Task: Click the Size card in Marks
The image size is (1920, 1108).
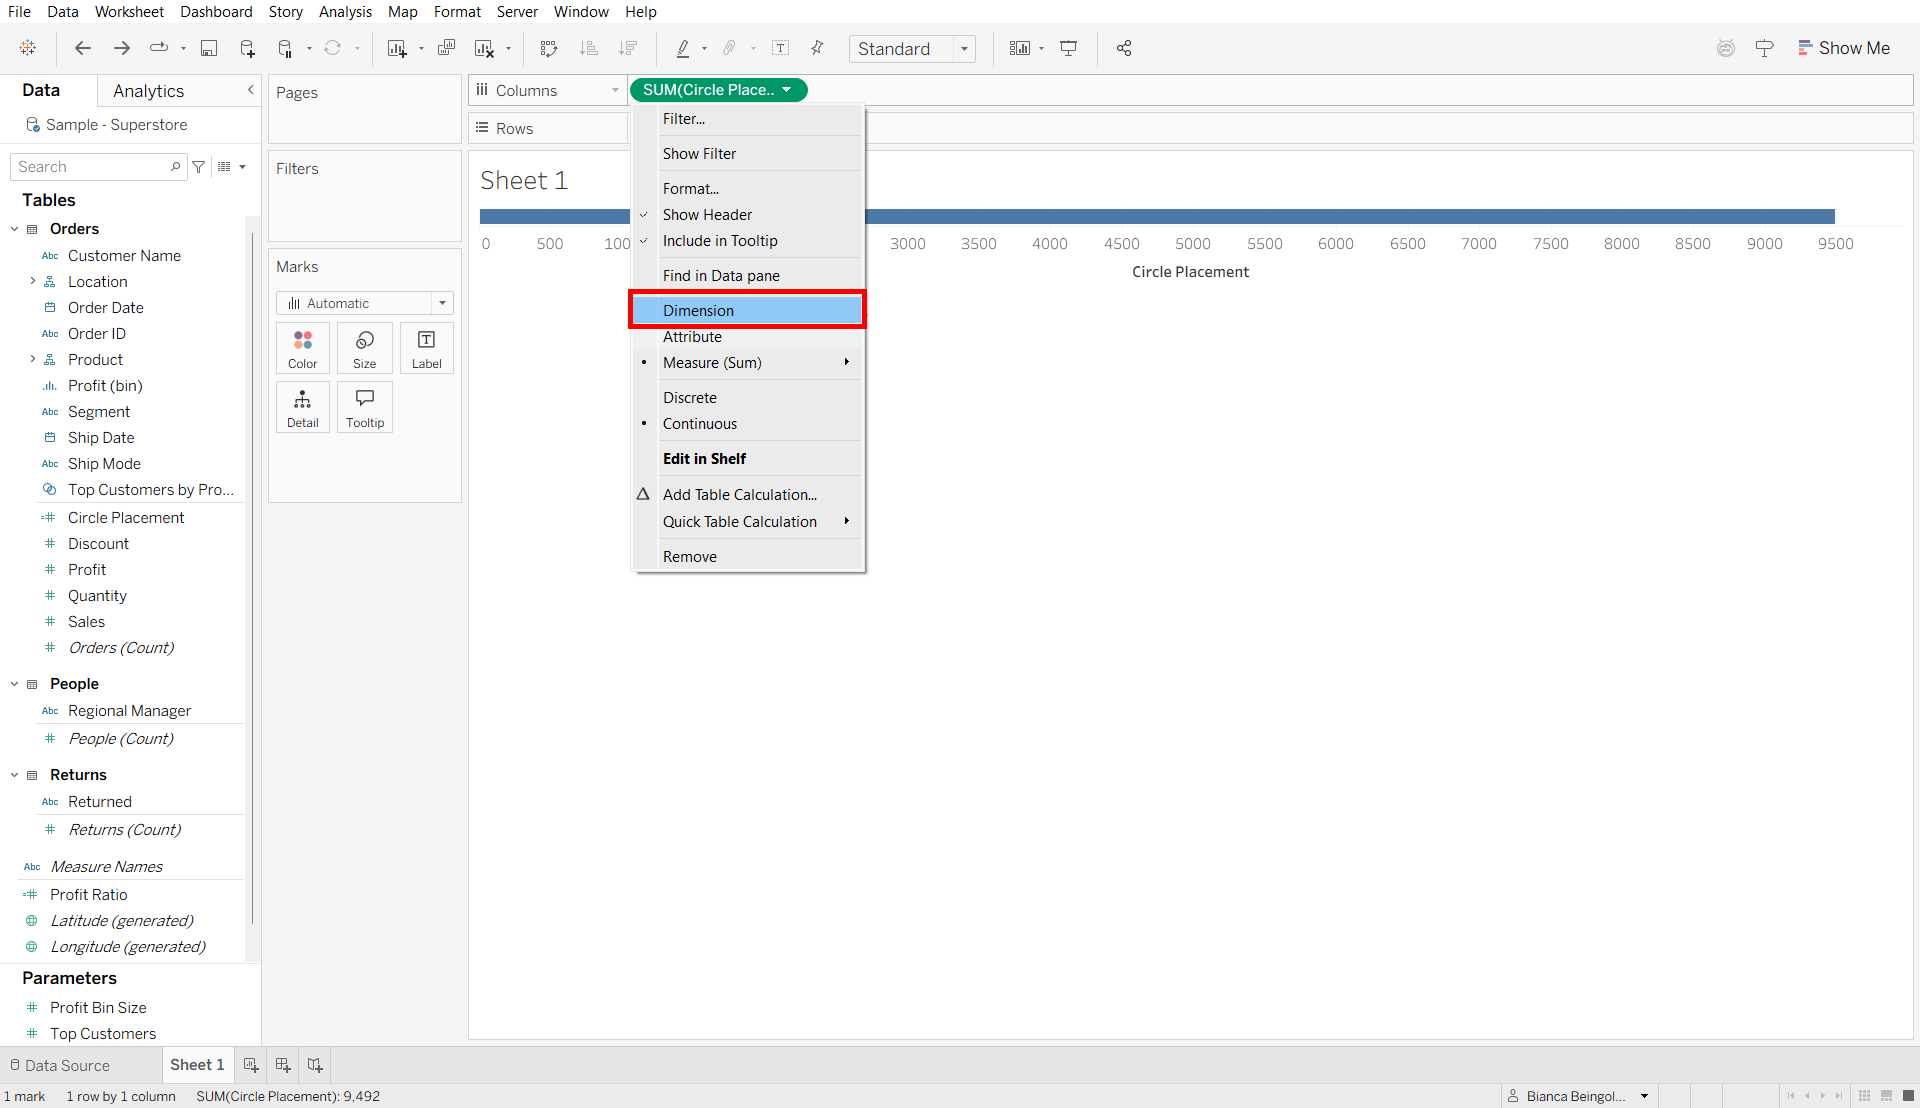Action: point(365,348)
